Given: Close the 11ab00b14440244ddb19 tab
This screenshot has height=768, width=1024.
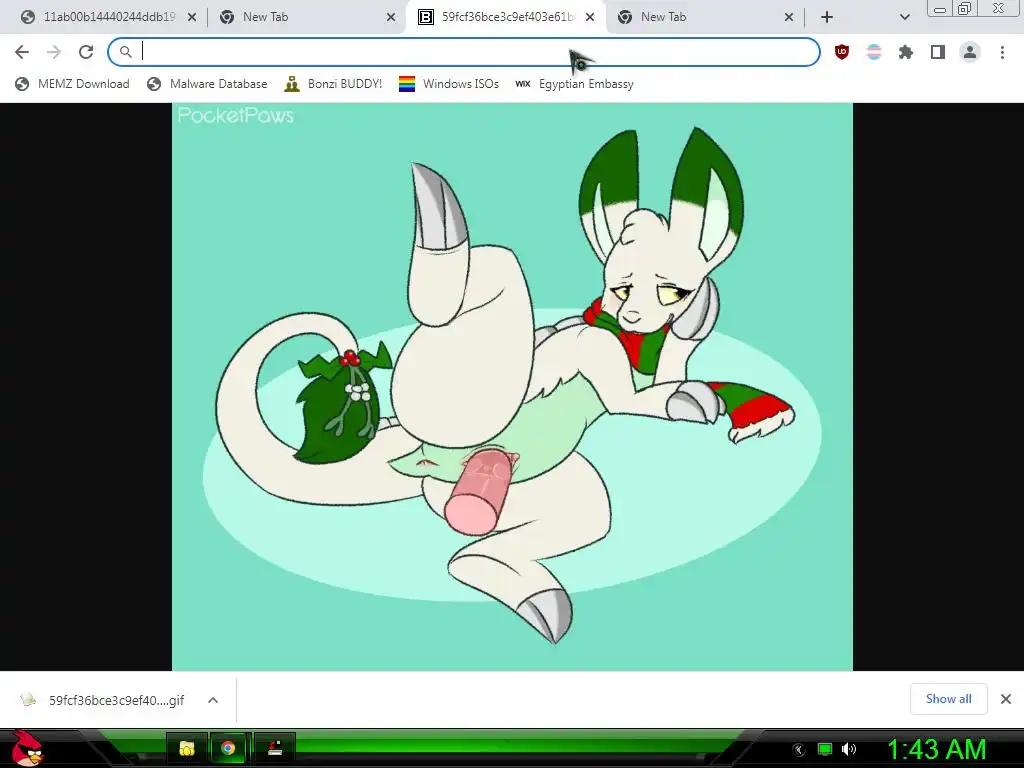Looking at the screenshot, I should 192,17.
